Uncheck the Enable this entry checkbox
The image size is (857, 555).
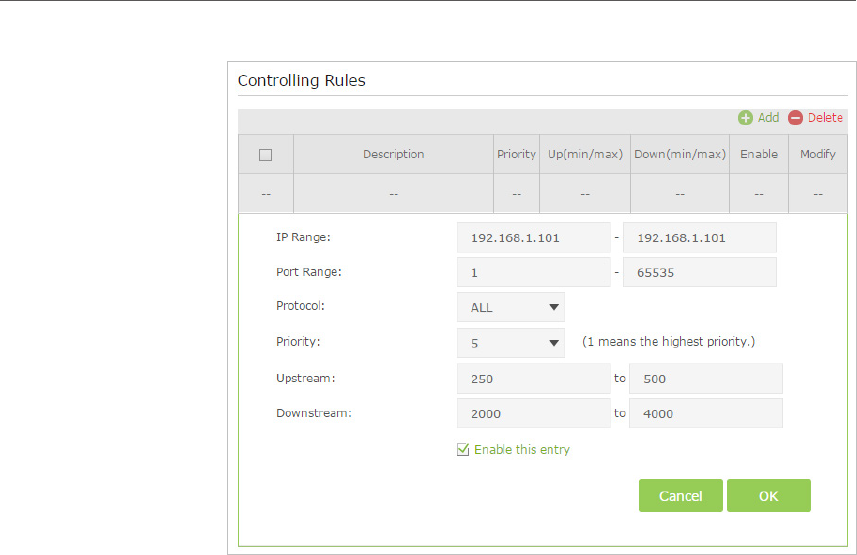pyautogui.click(x=463, y=450)
